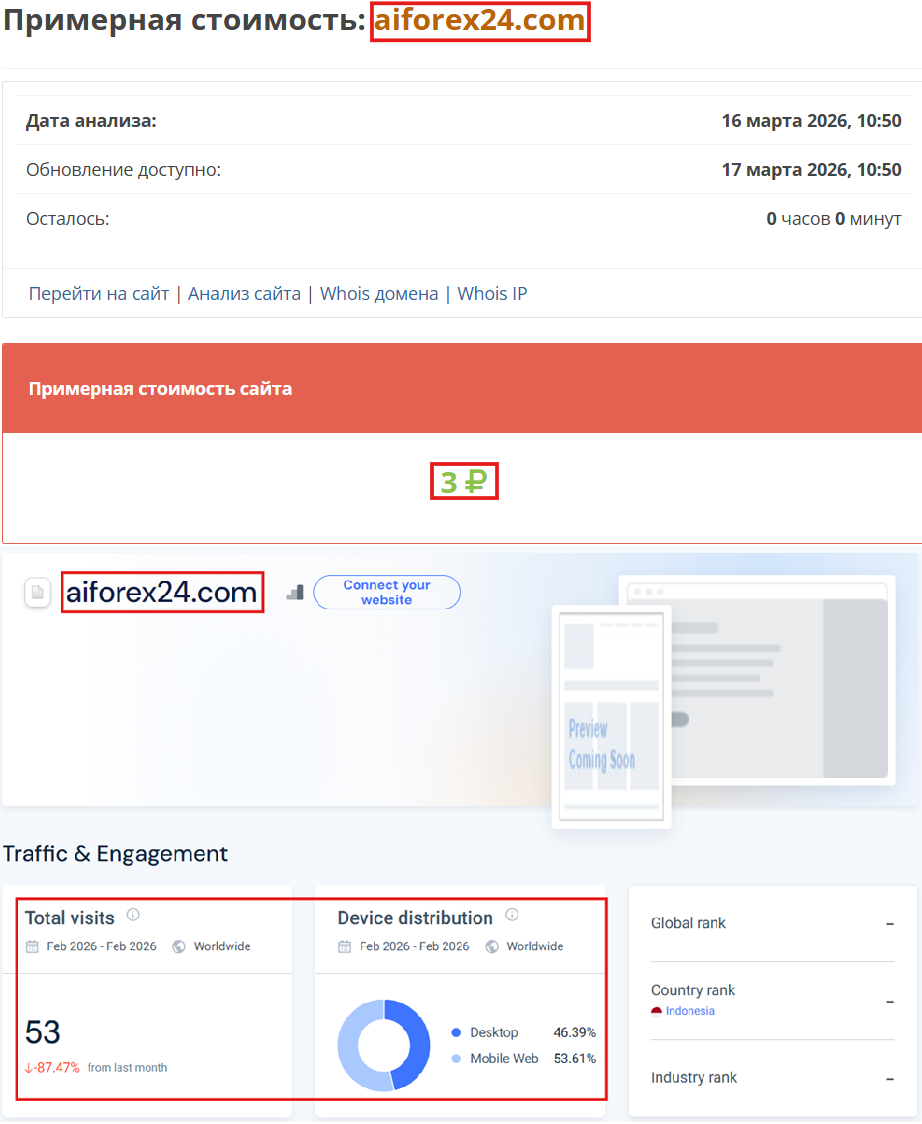Select the calendar icon under Total visits

coord(31,946)
